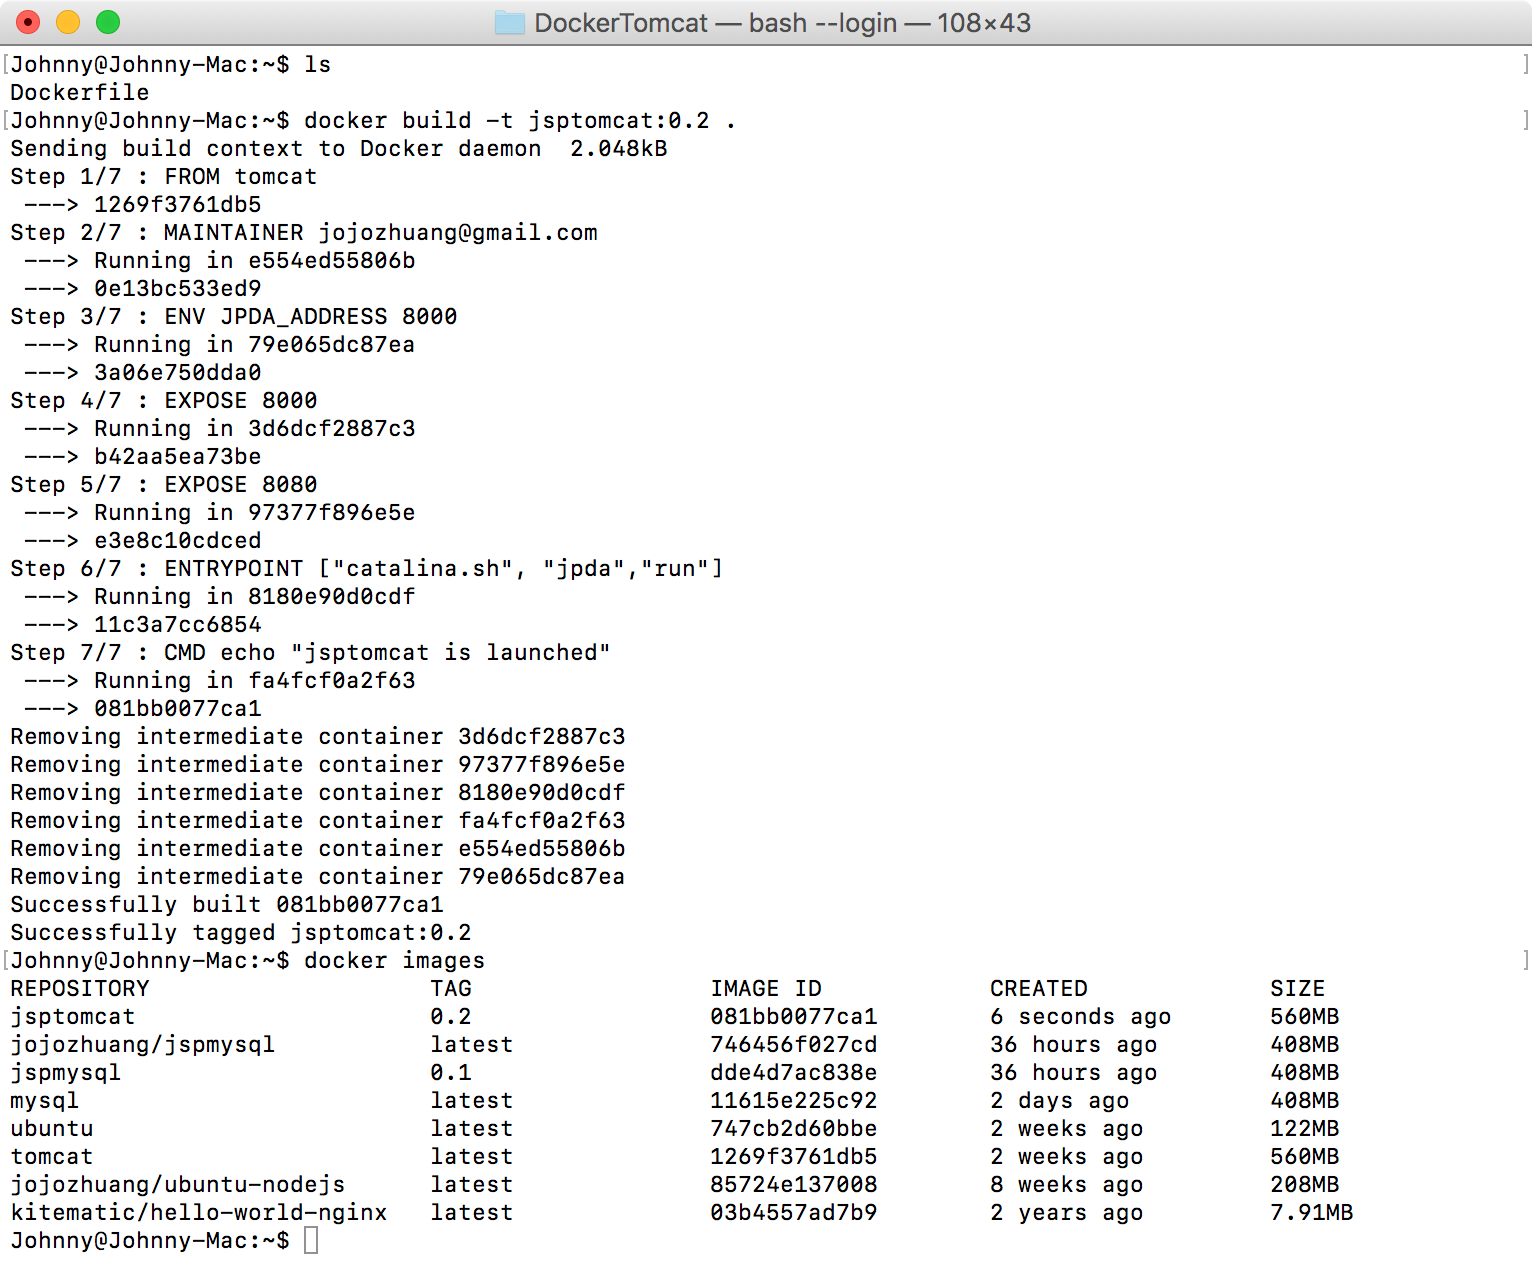Click the 'jsptomcat' repository row name
The width and height of the screenshot is (1532, 1264).
pos(73,1016)
